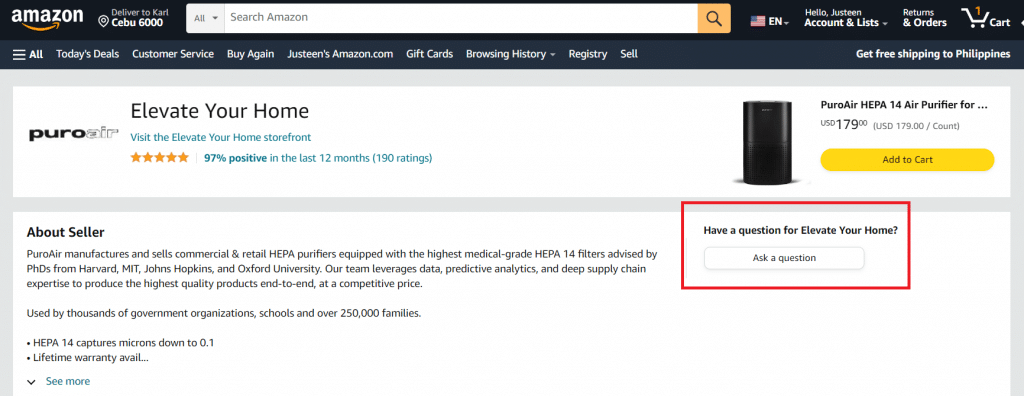Click the US flag language icon
The width and height of the screenshot is (1024, 396).
click(758, 22)
